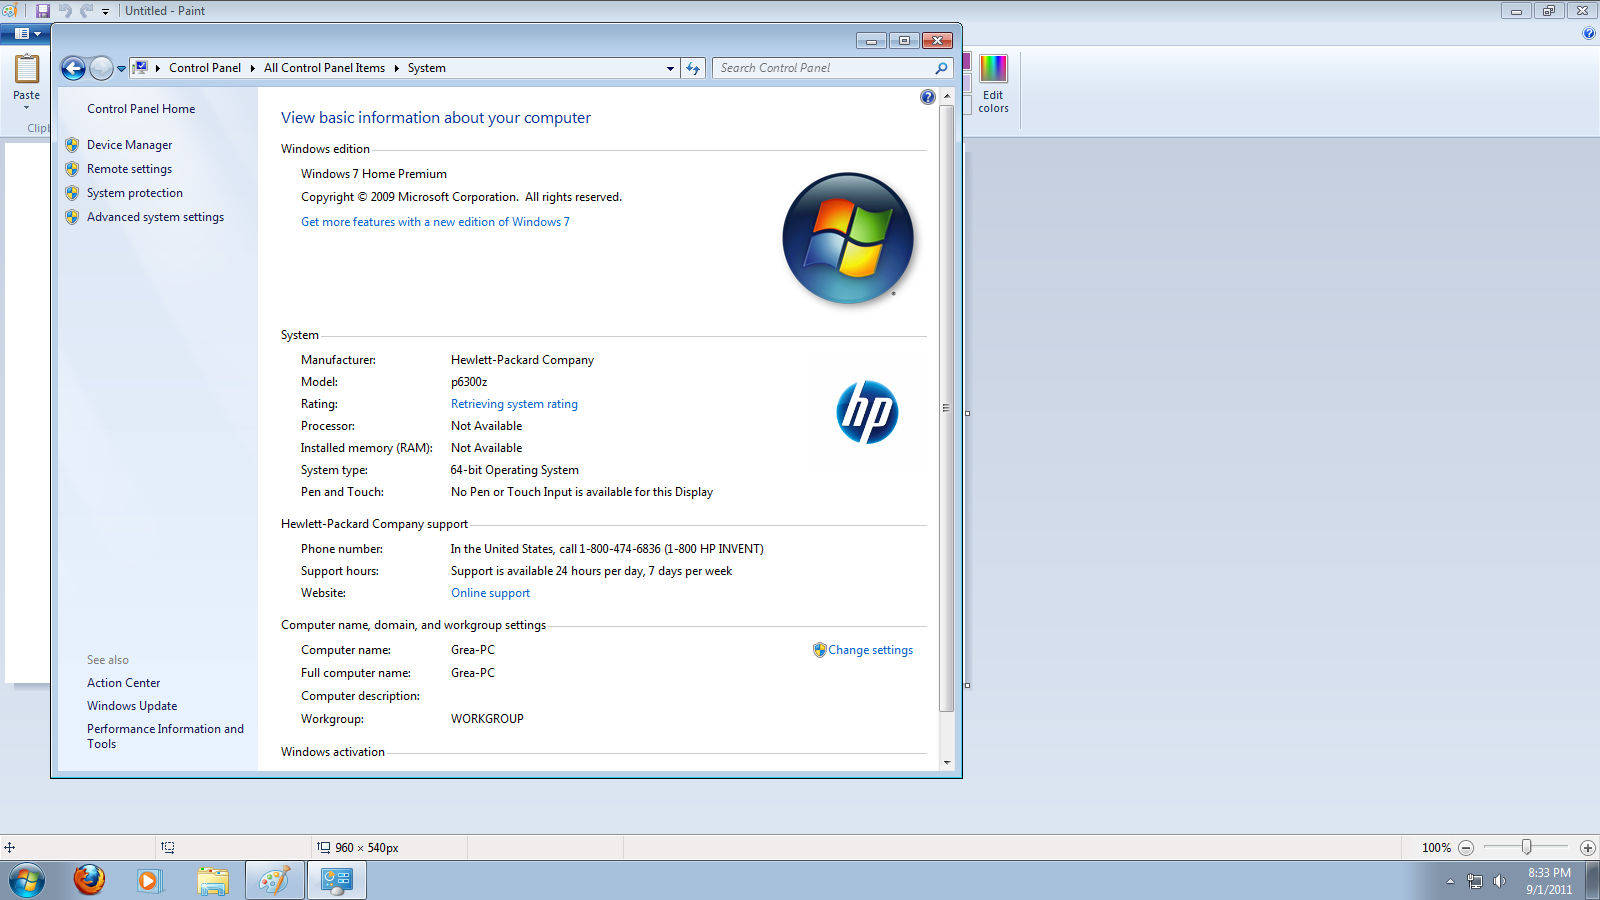Expand the arrow before Control Panel breadcrumb

(158, 68)
